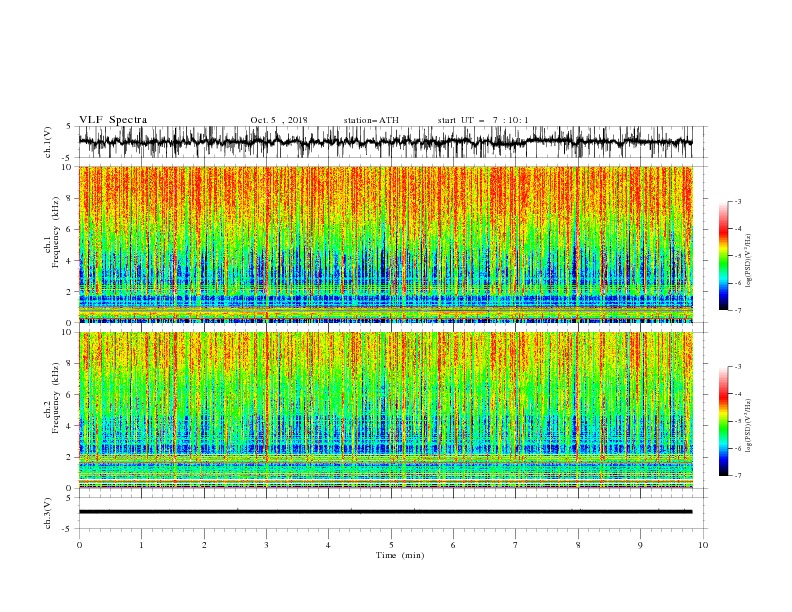Click the time axis tick label "6"
The height and width of the screenshot is (612, 792).
coord(453,545)
